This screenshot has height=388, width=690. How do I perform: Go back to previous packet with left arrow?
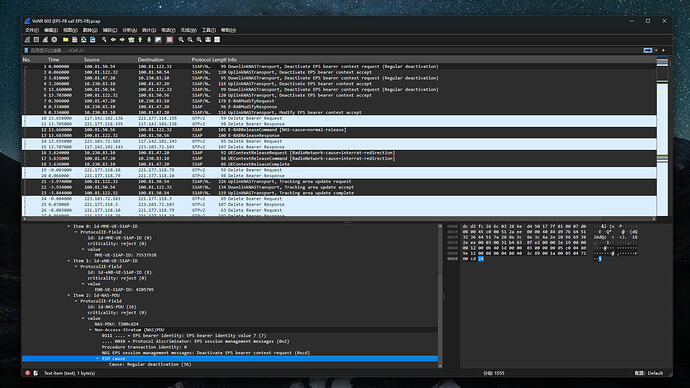pyautogui.click(x=113, y=40)
